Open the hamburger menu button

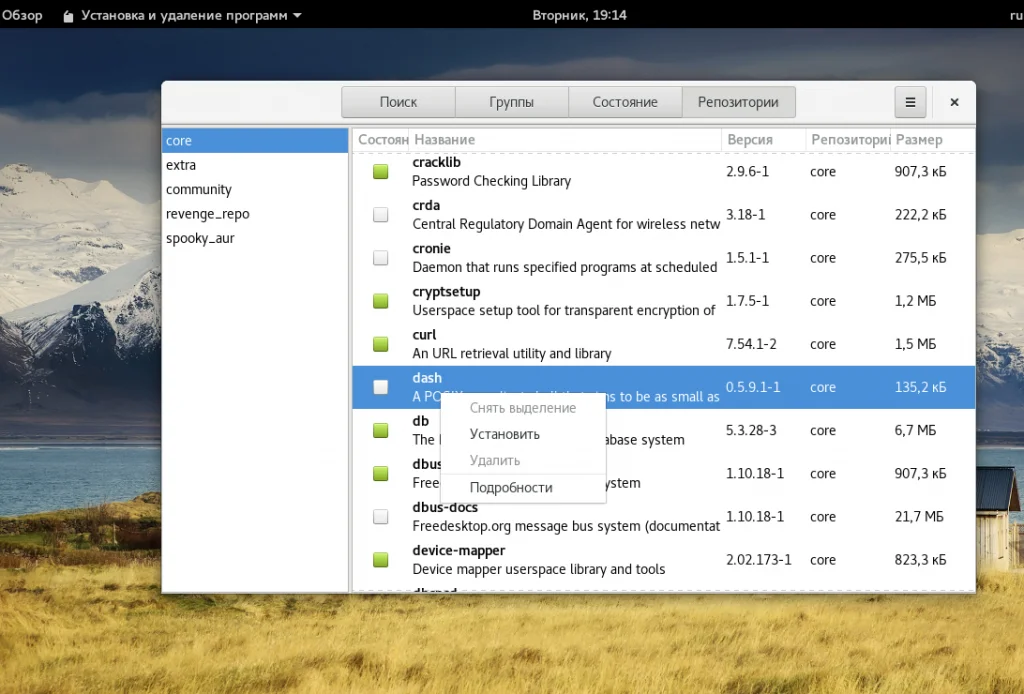pos(910,102)
